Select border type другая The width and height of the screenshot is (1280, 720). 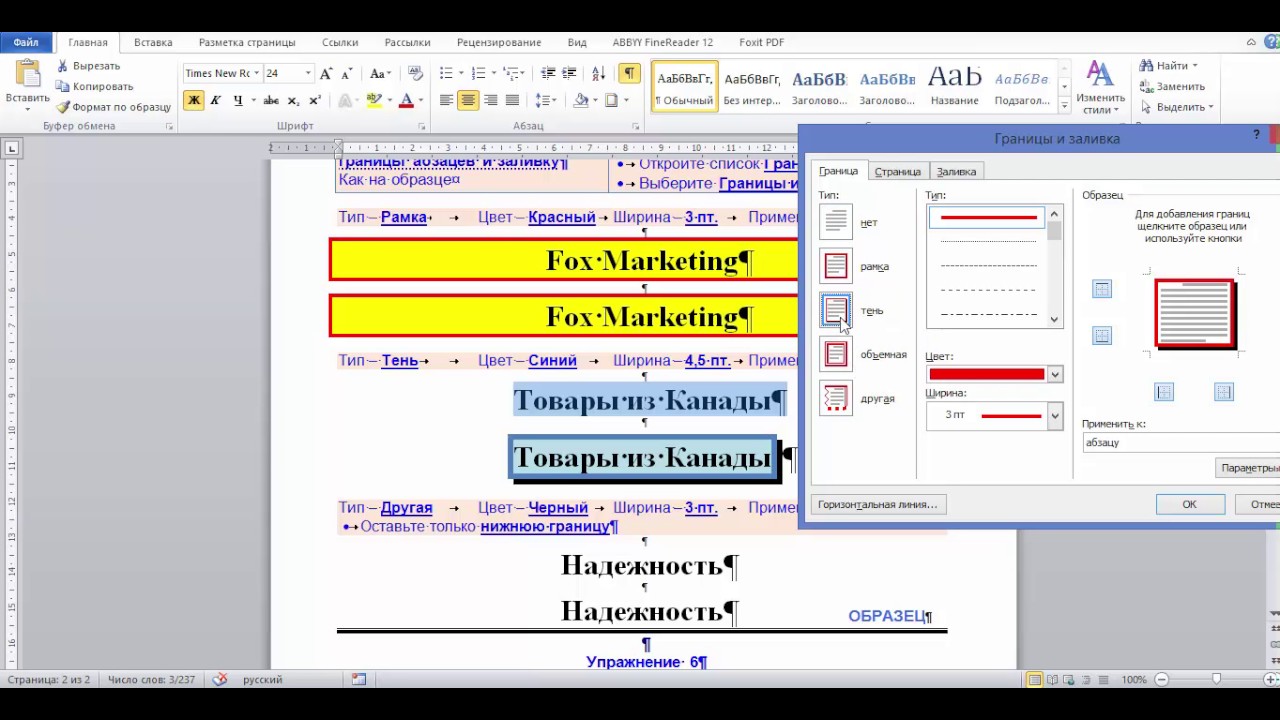point(836,398)
